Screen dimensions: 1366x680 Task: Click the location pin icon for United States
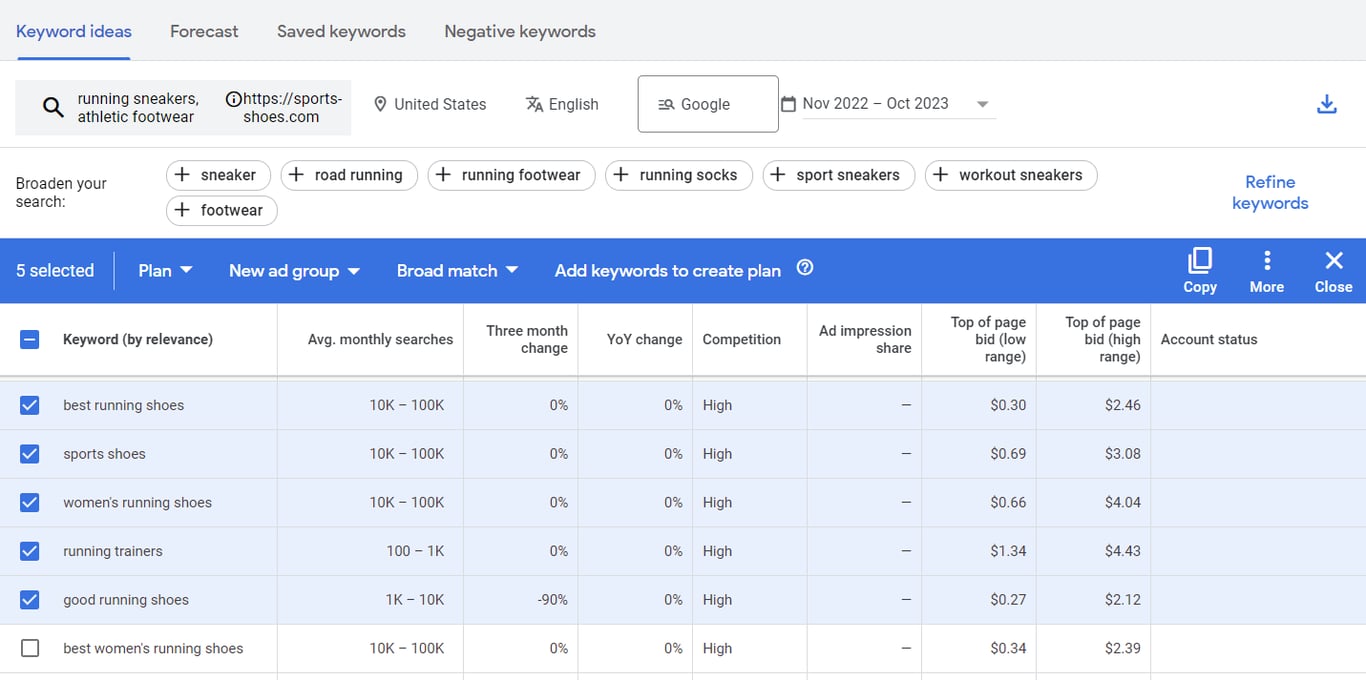pyautogui.click(x=380, y=104)
